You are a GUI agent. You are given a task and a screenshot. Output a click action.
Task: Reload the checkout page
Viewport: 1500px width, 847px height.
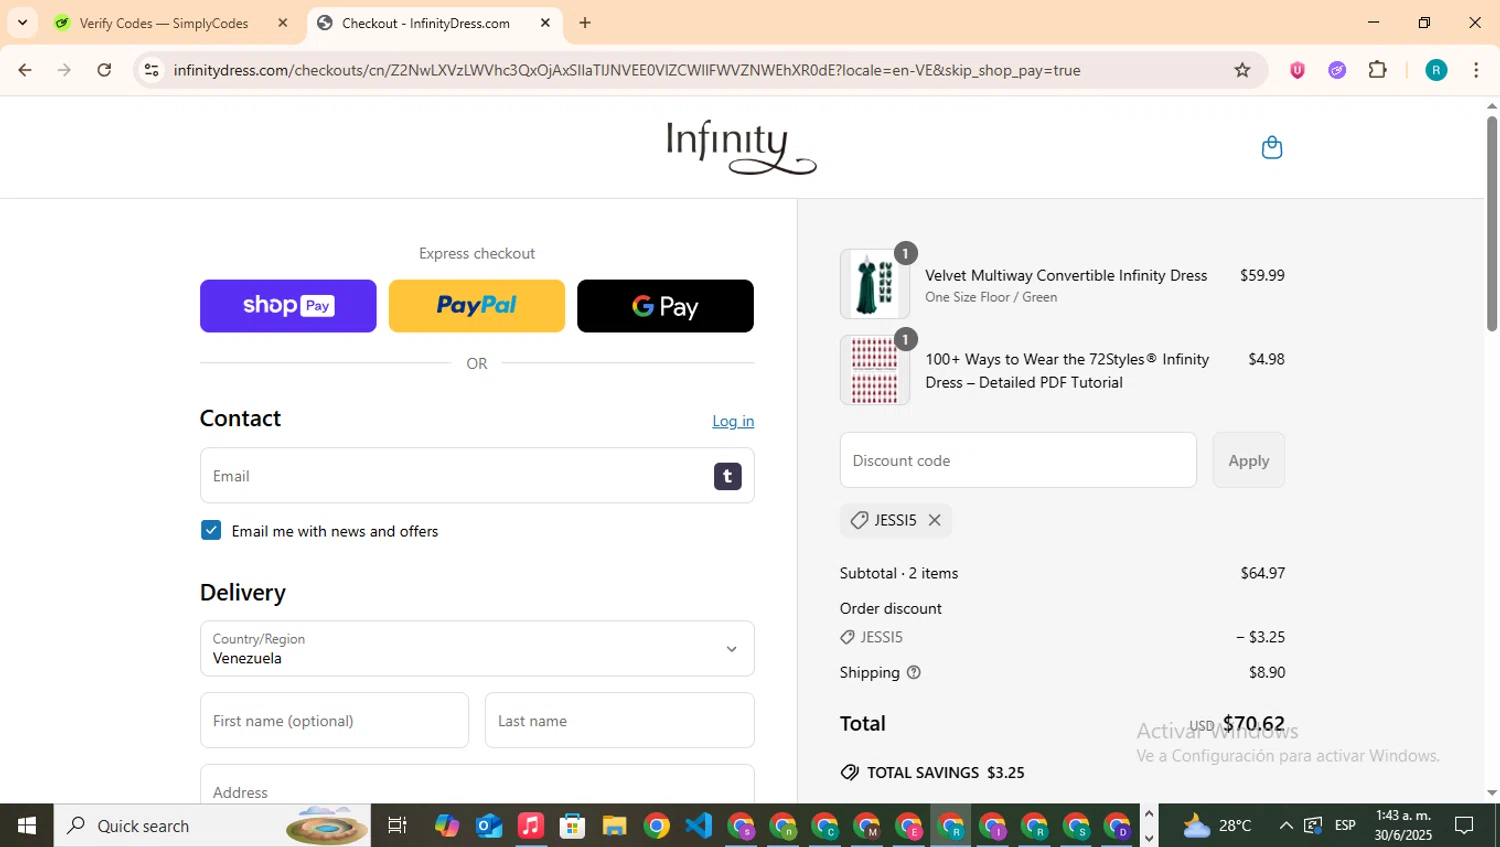point(104,70)
